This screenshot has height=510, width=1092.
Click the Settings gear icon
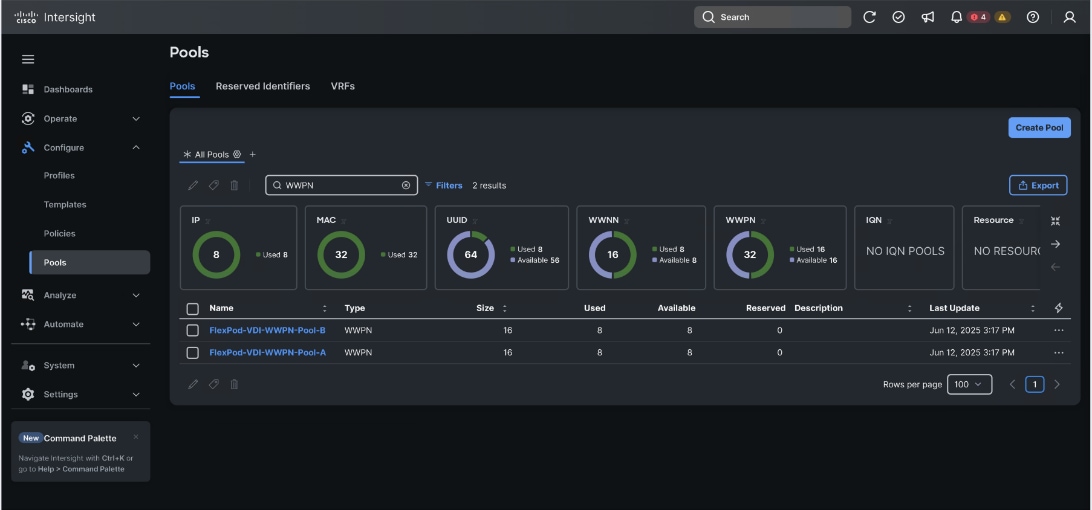(x=28, y=394)
